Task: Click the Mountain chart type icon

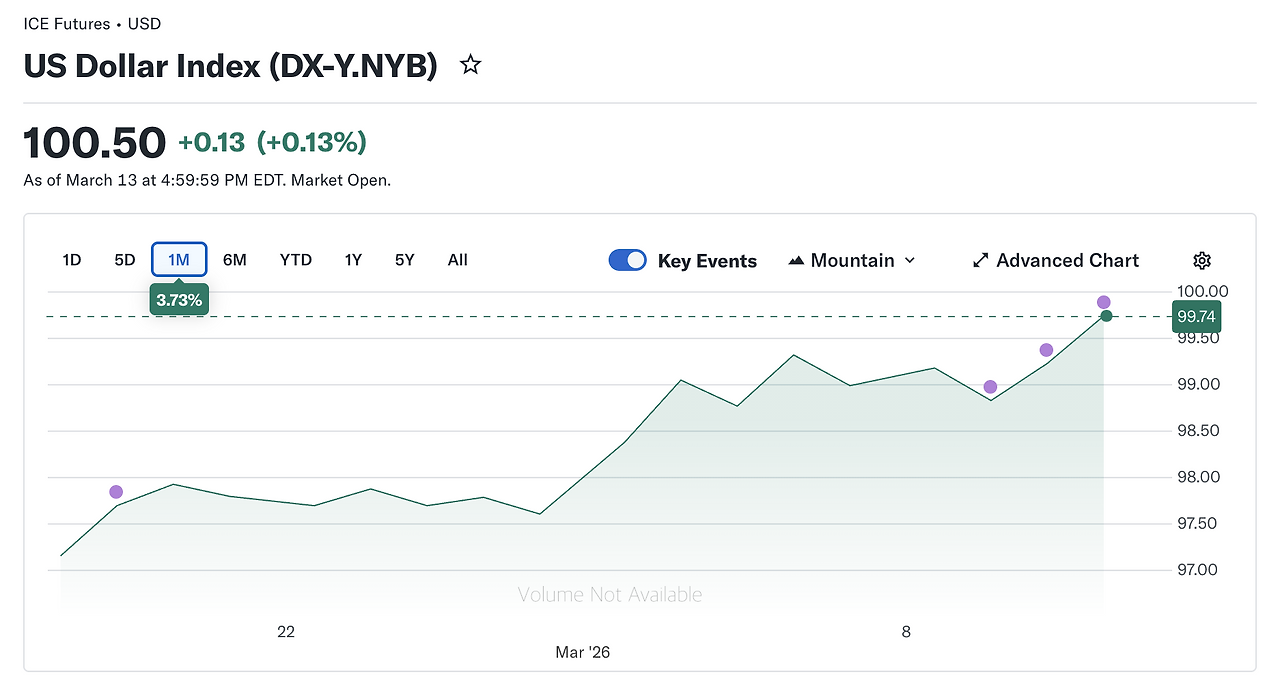Action: point(796,261)
